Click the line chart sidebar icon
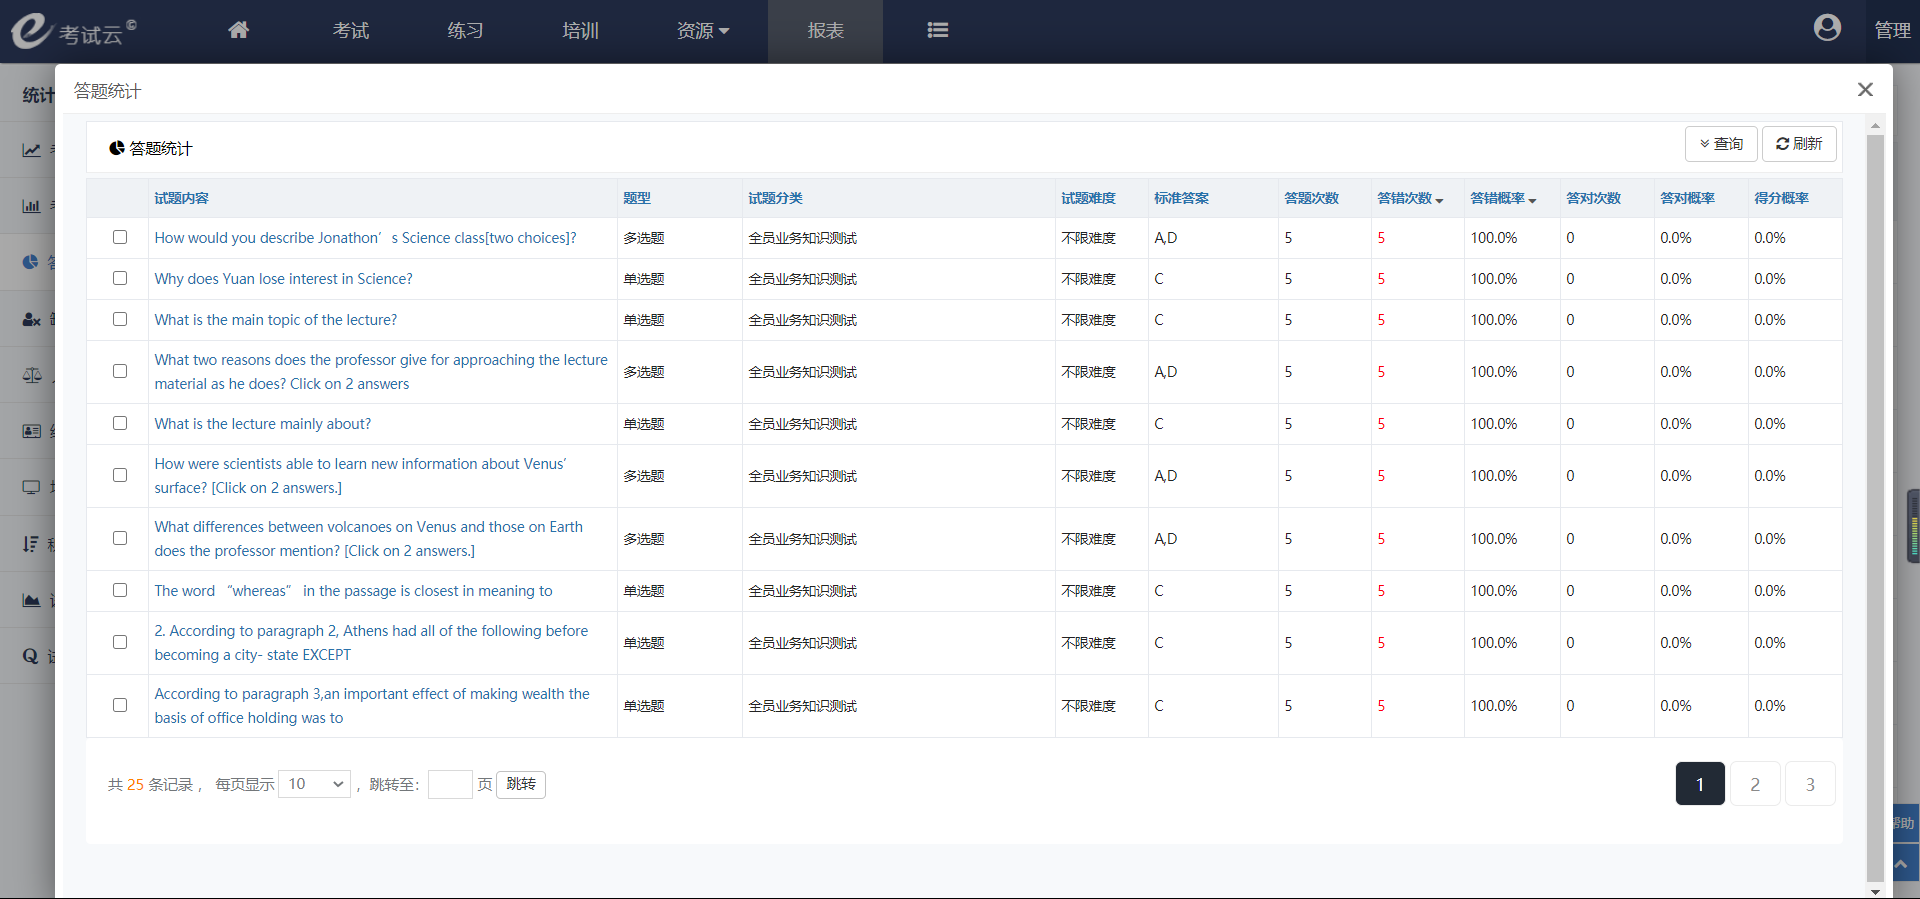Viewport: 1920px width, 899px height. point(32,150)
